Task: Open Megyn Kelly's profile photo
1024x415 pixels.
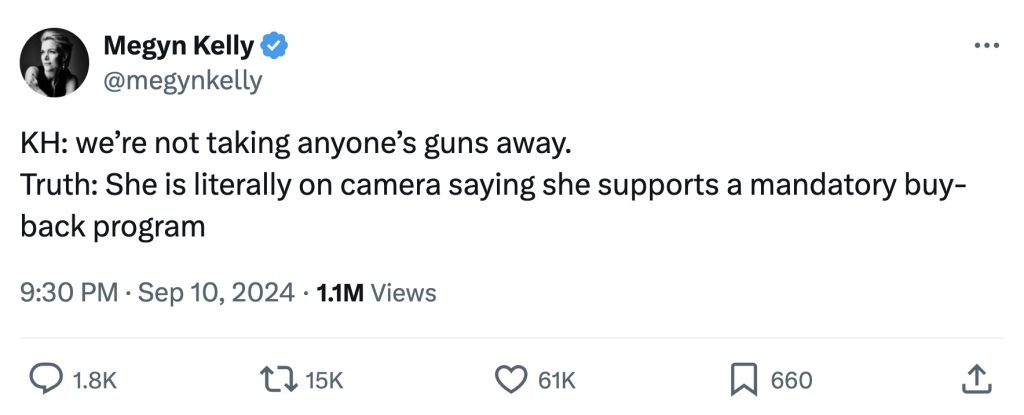Action: tap(55, 62)
